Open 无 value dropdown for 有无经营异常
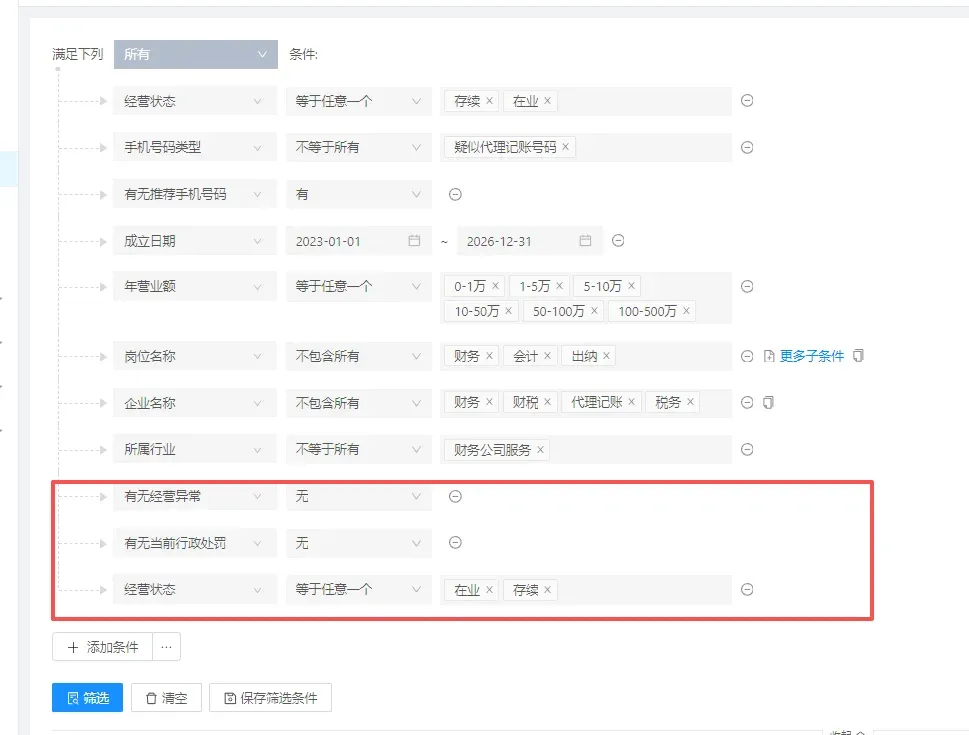The width and height of the screenshot is (969, 735). [358, 496]
